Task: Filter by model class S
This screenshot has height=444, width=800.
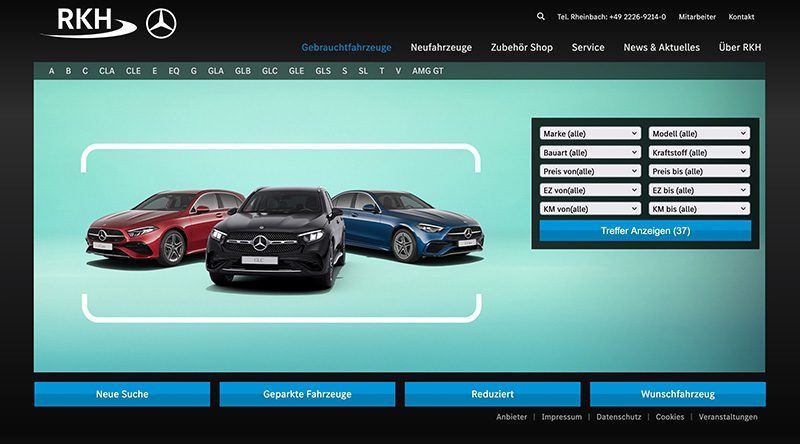Action: pos(345,71)
